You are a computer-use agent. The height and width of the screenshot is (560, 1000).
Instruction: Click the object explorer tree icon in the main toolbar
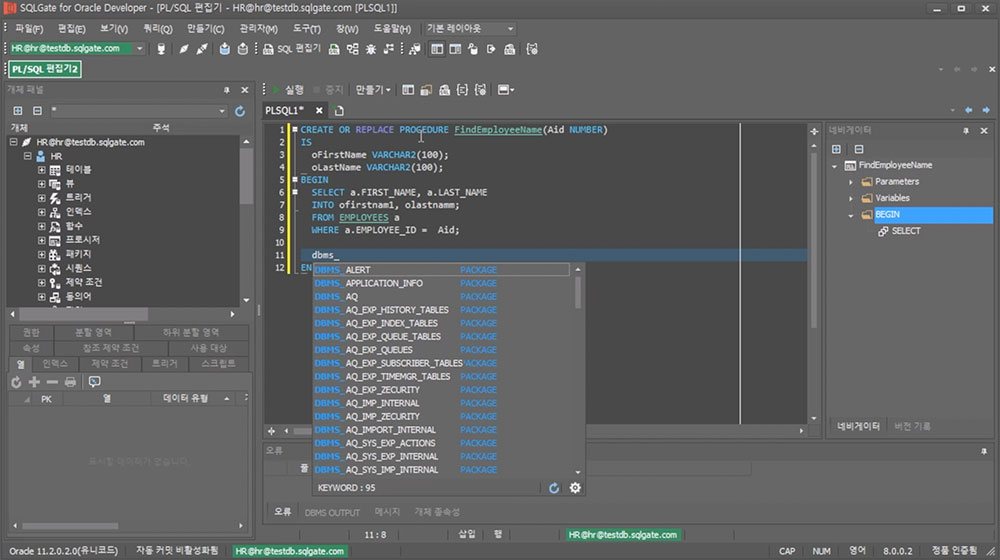(x=353, y=48)
